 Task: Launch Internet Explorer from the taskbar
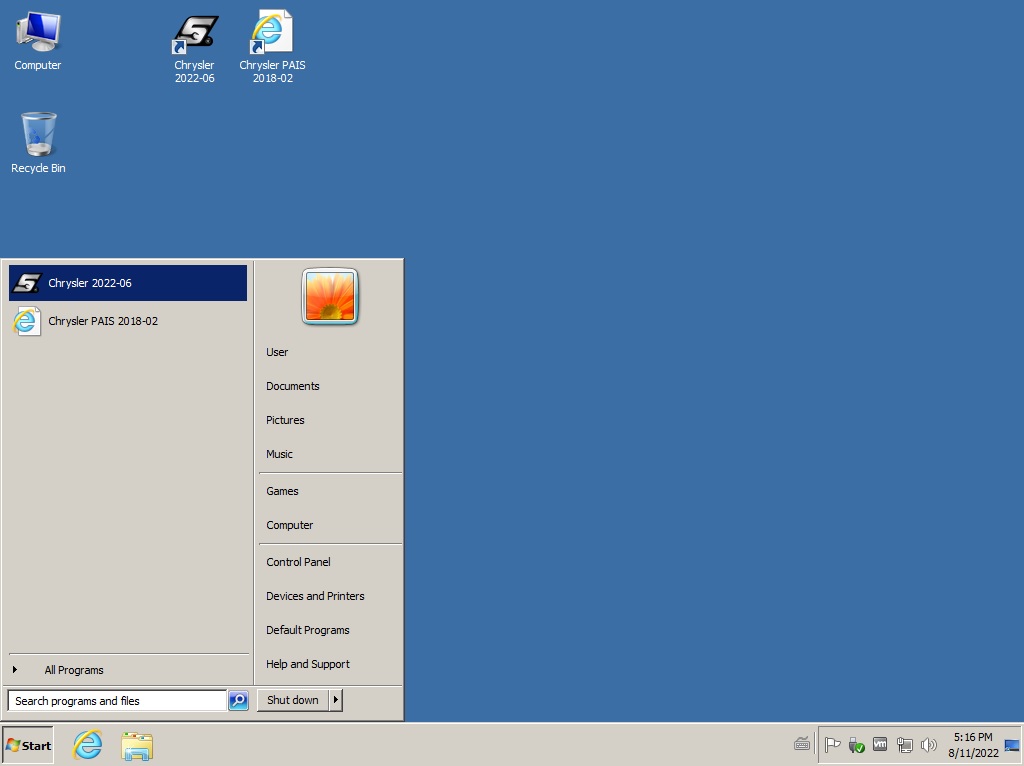tap(88, 745)
